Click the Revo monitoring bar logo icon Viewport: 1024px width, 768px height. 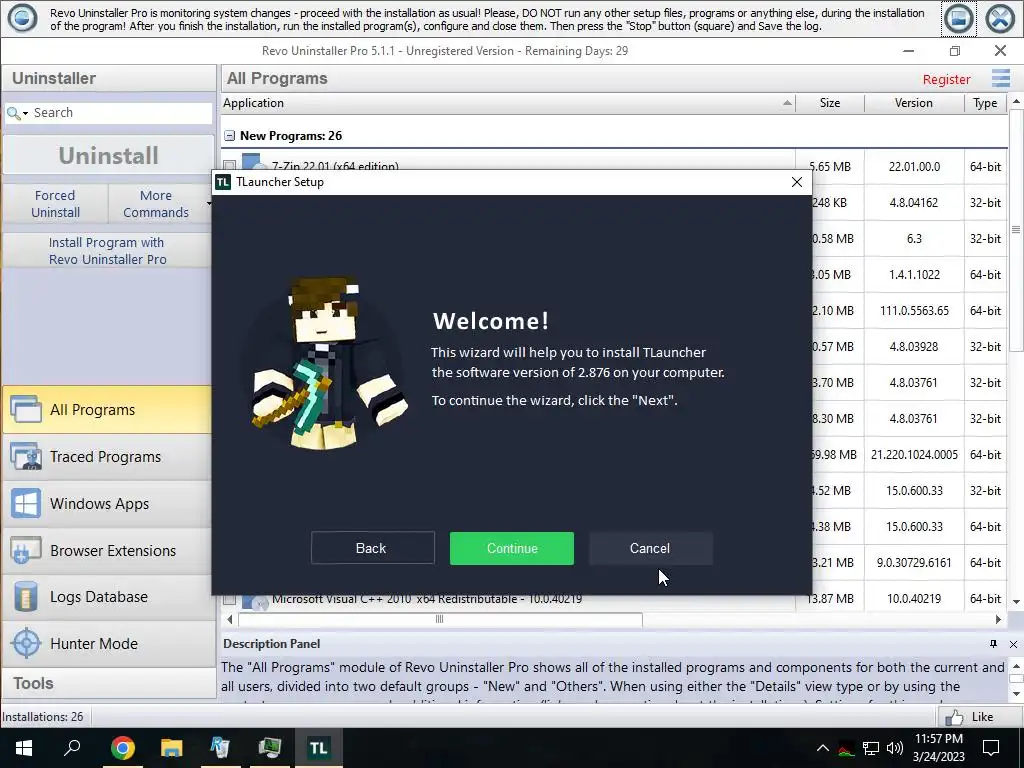click(x=22, y=18)
